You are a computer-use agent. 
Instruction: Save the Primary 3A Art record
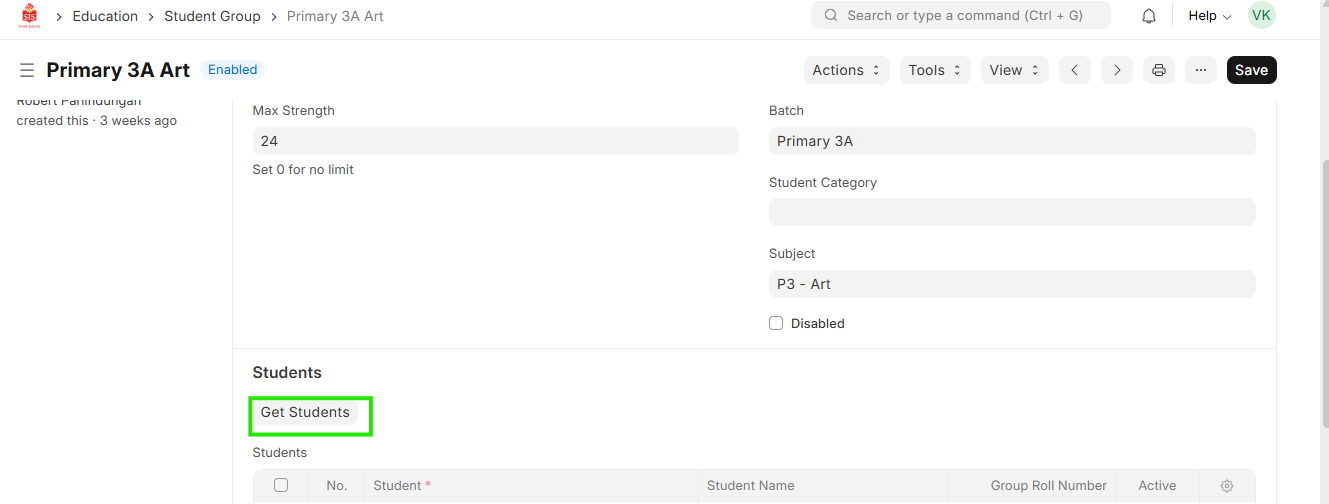(1251, 70)
